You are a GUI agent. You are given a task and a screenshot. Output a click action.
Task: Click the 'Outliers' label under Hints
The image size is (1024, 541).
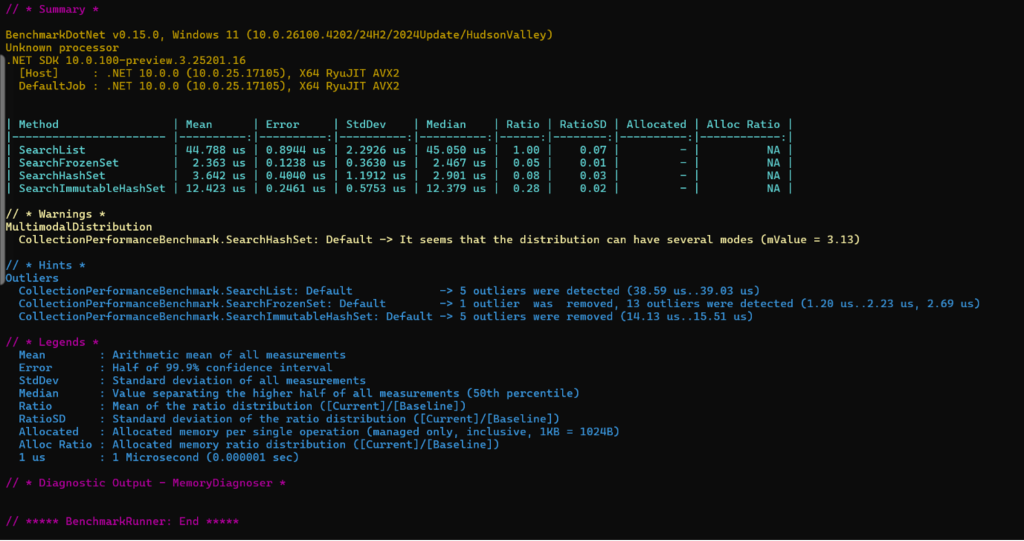[x=32, y=278]
